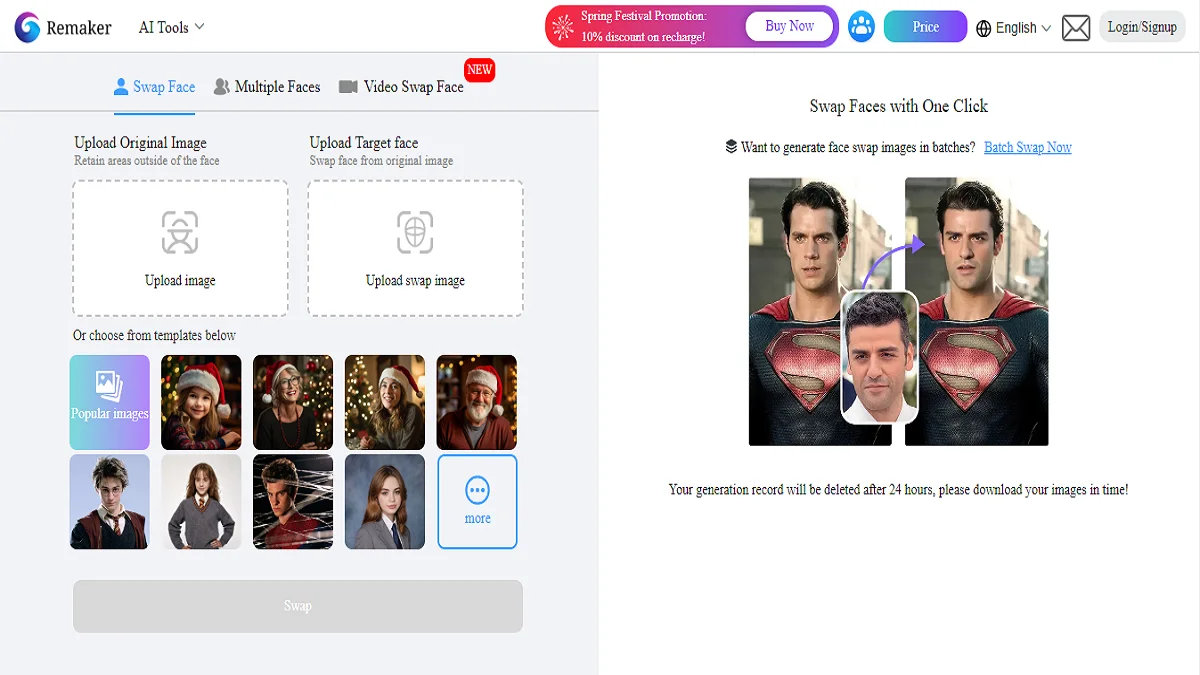Click the Swap Face person icon
Screen dimensions: 1200x675
pos(121,87)
